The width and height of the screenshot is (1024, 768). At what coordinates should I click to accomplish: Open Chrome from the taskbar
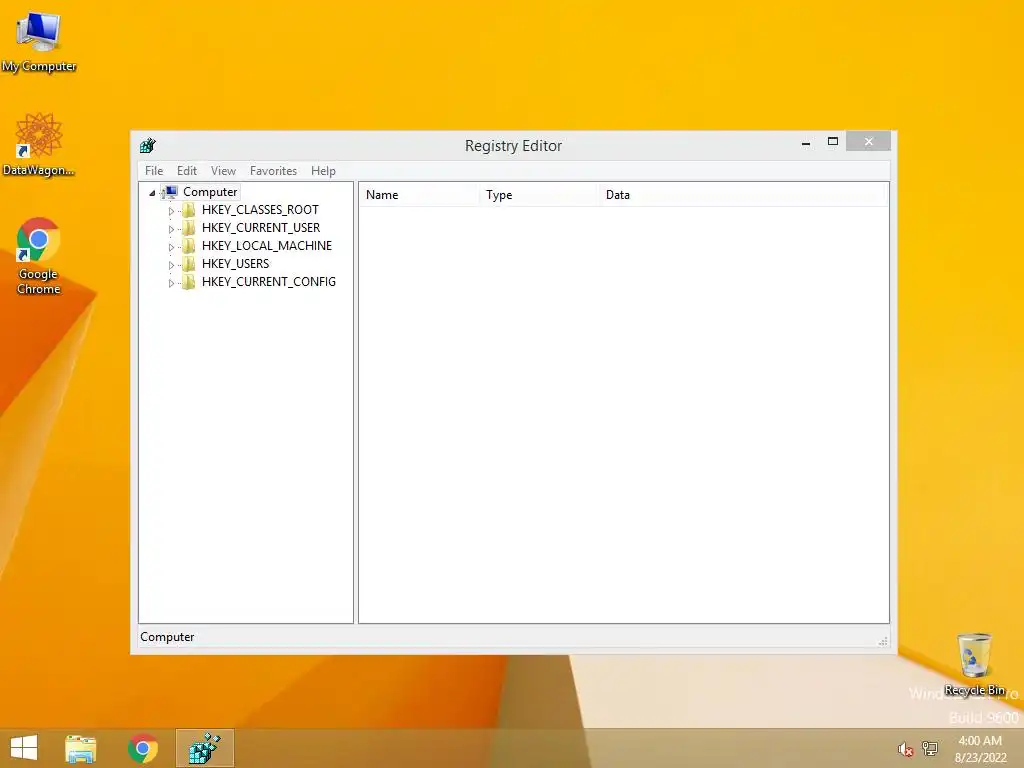(143, 748)
